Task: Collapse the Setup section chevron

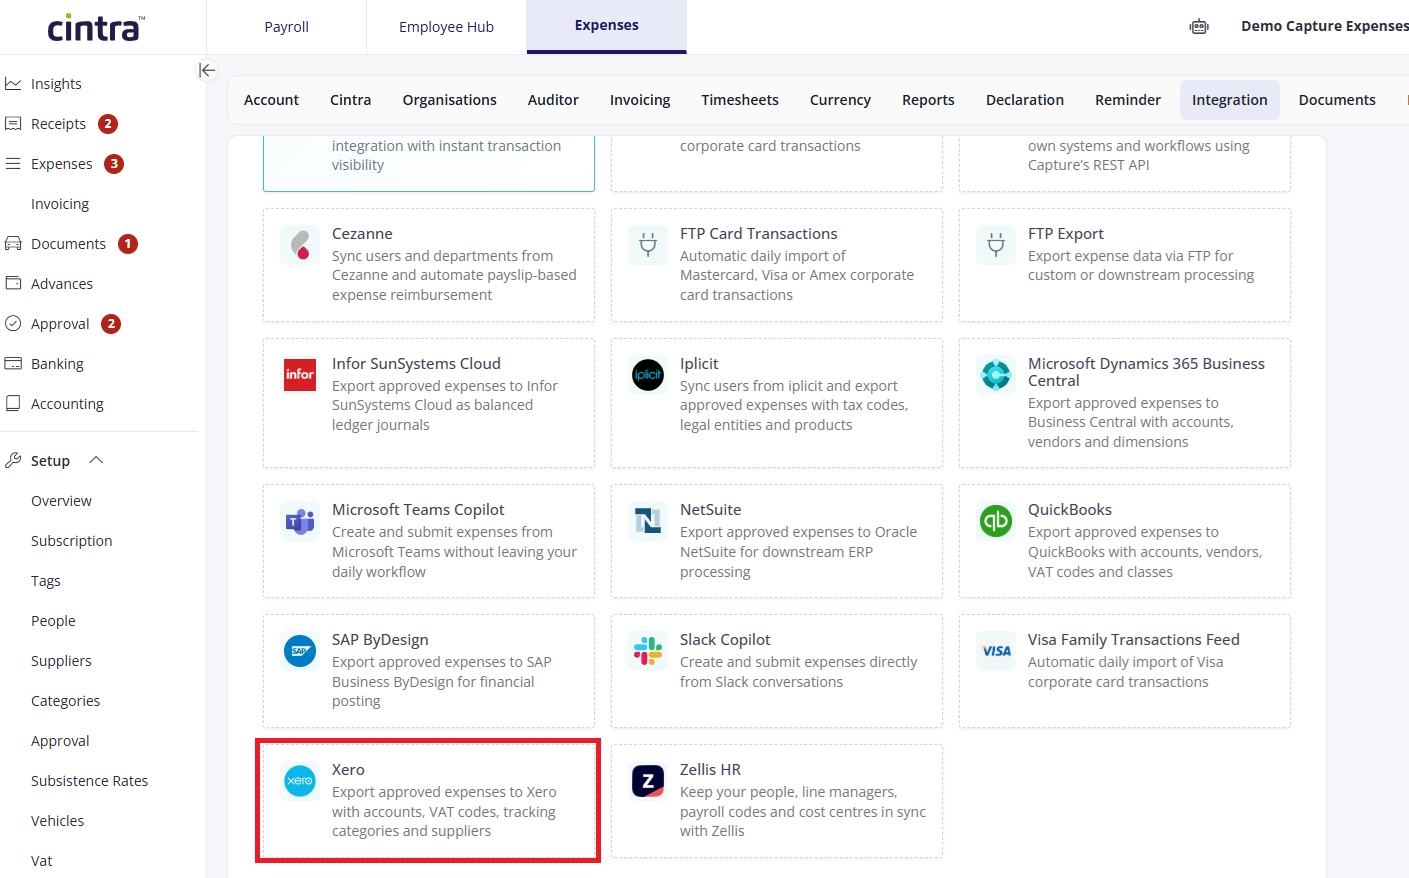Action: pyautogui.click(x=96, y=460)
